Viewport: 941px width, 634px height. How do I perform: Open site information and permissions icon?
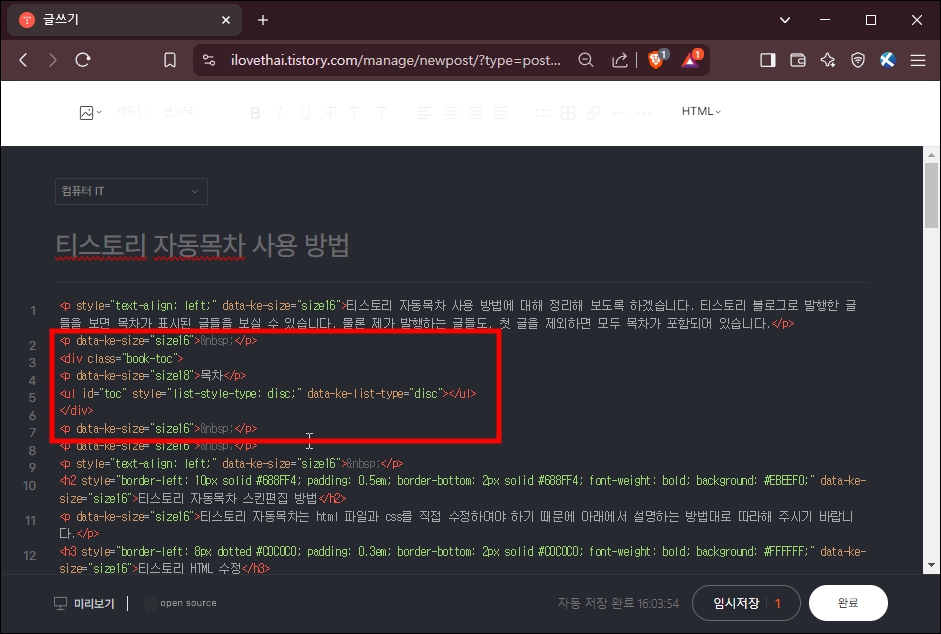point(209,60)
